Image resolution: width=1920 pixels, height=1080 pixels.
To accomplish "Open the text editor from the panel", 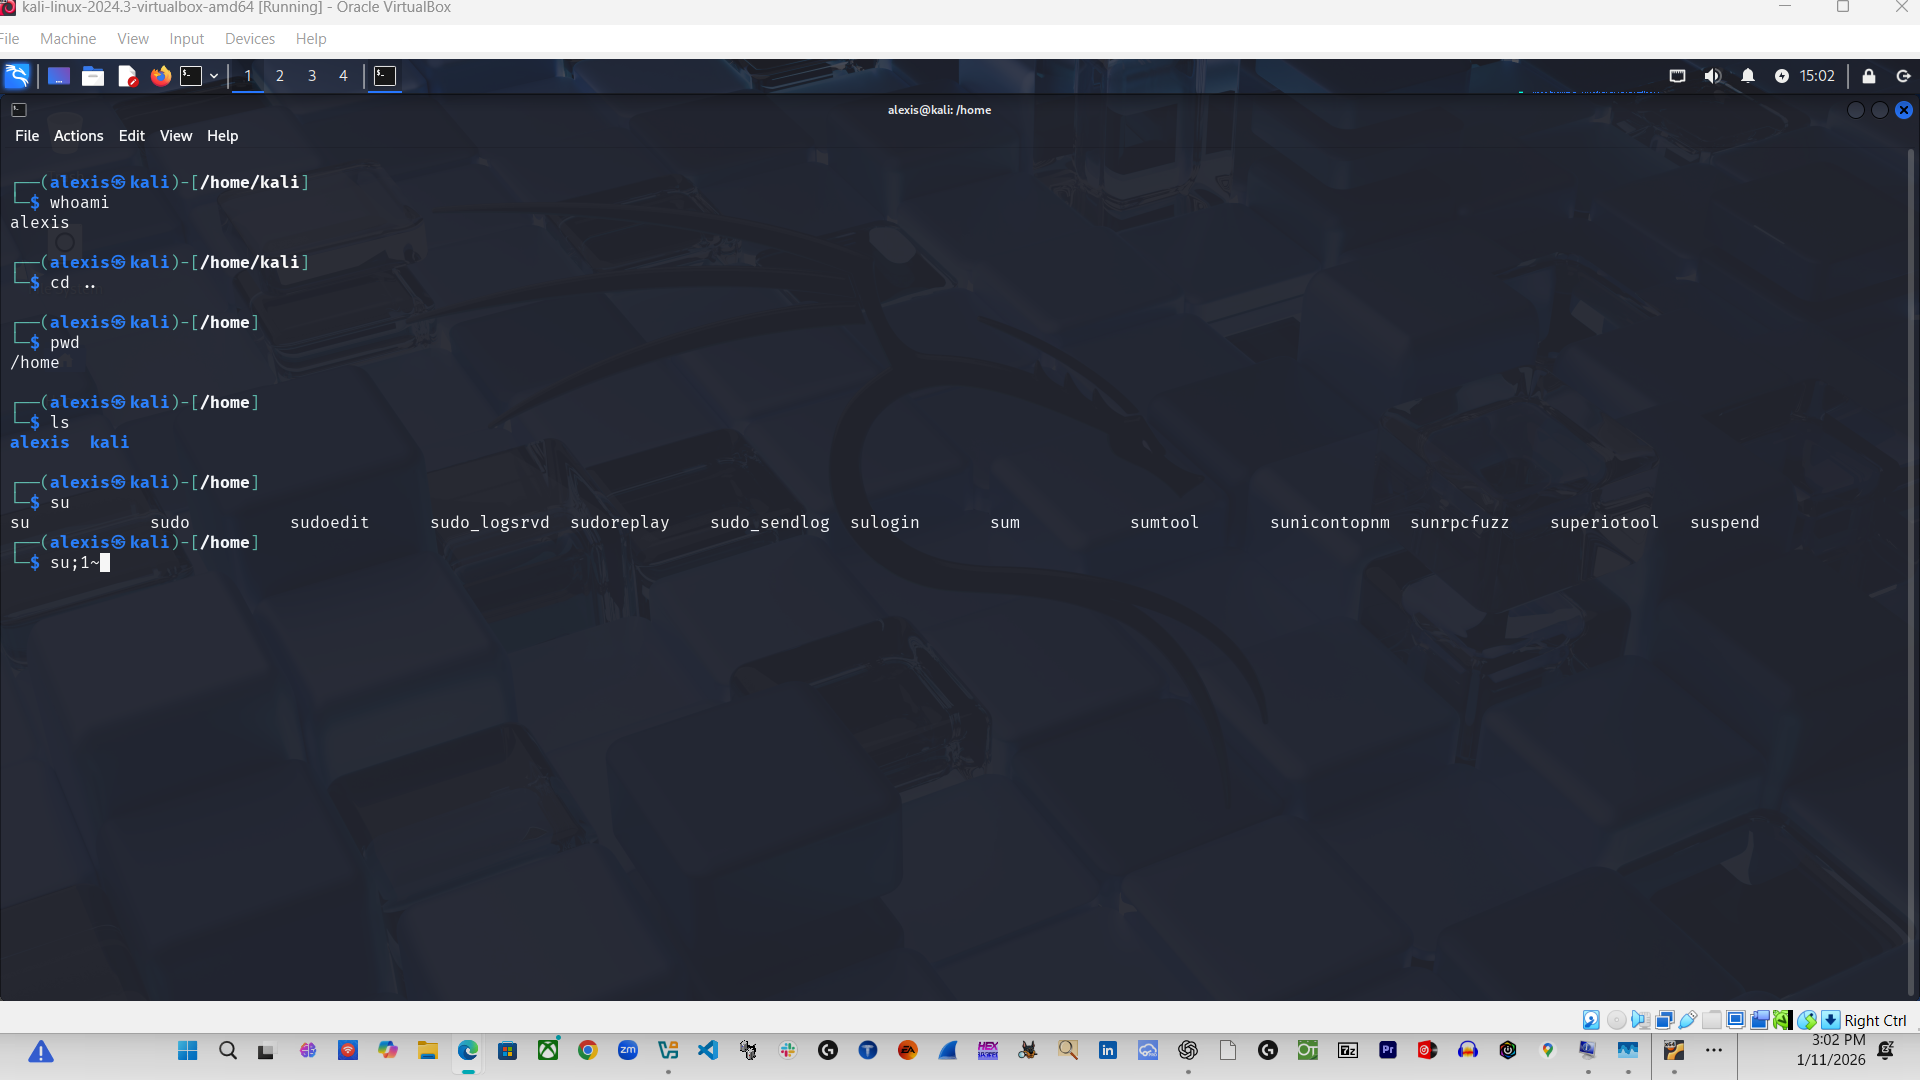I will click(x=126, y=76).
